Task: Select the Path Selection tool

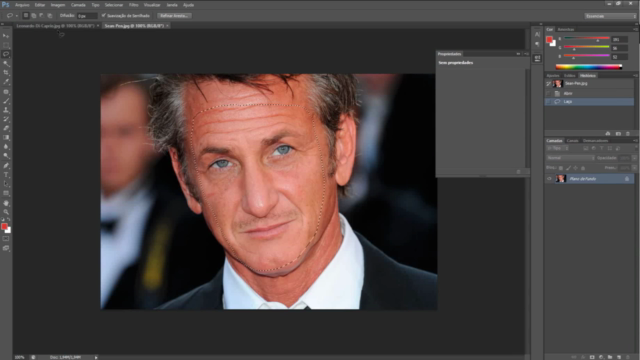Action: point(6,184)
